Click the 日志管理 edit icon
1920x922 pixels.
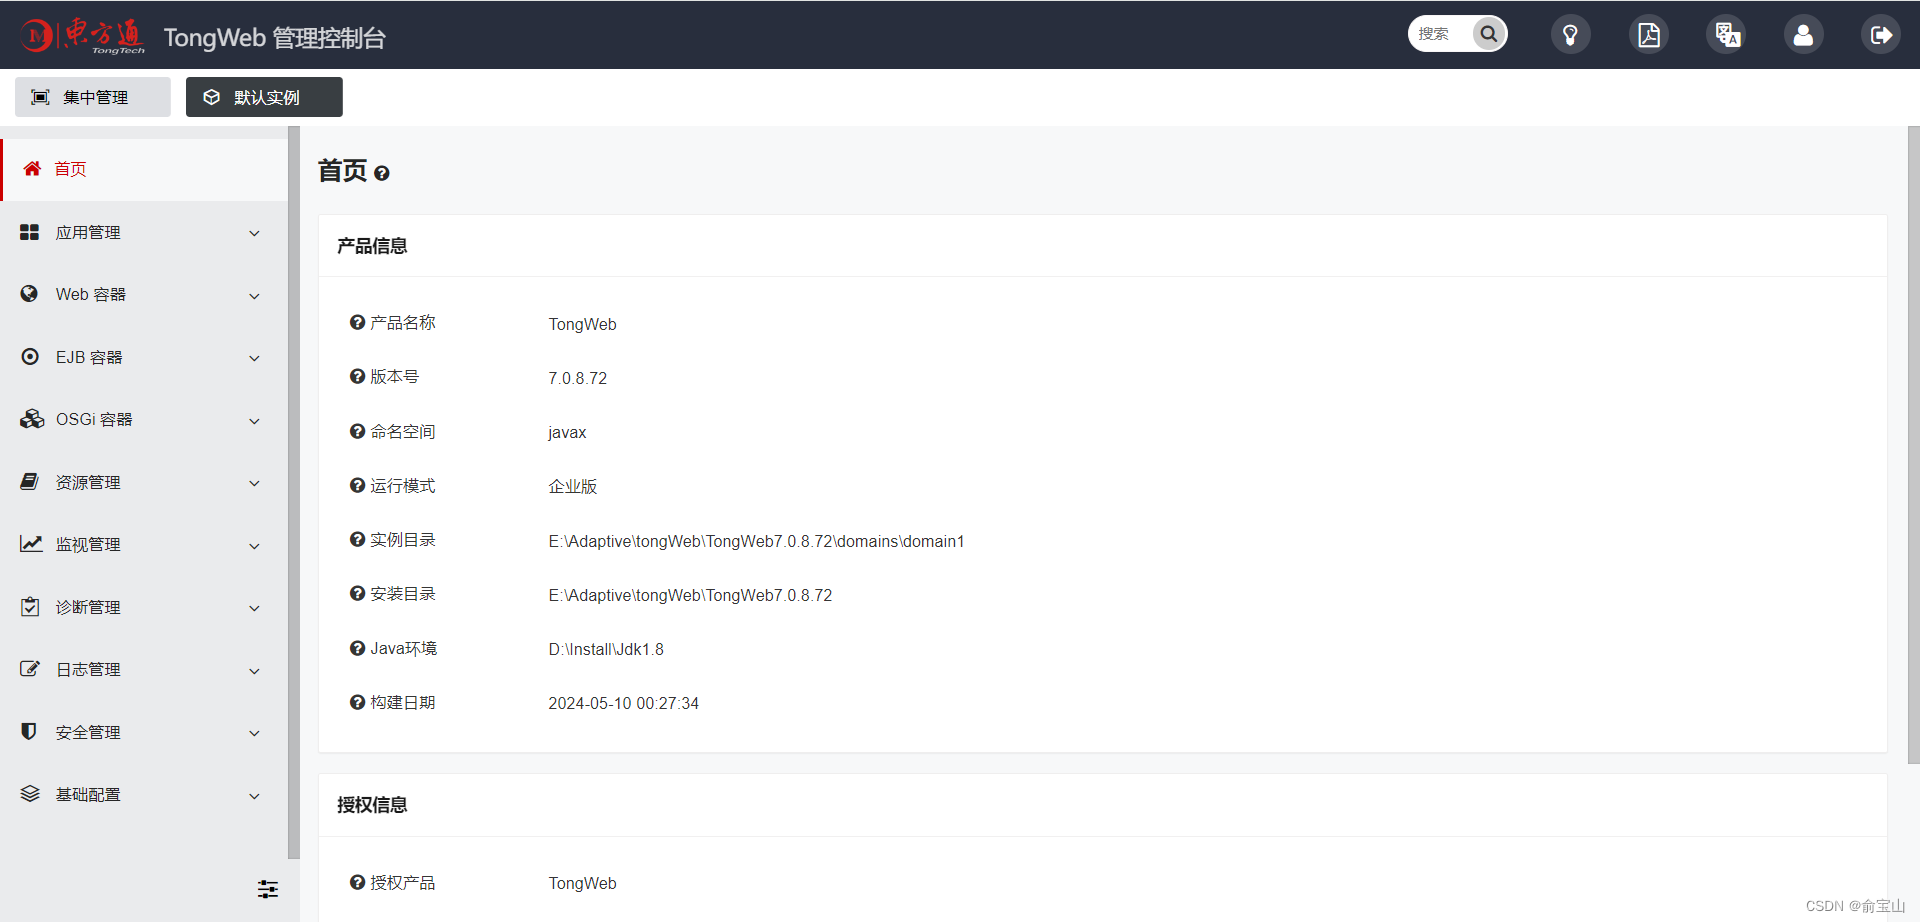(30, 668)
